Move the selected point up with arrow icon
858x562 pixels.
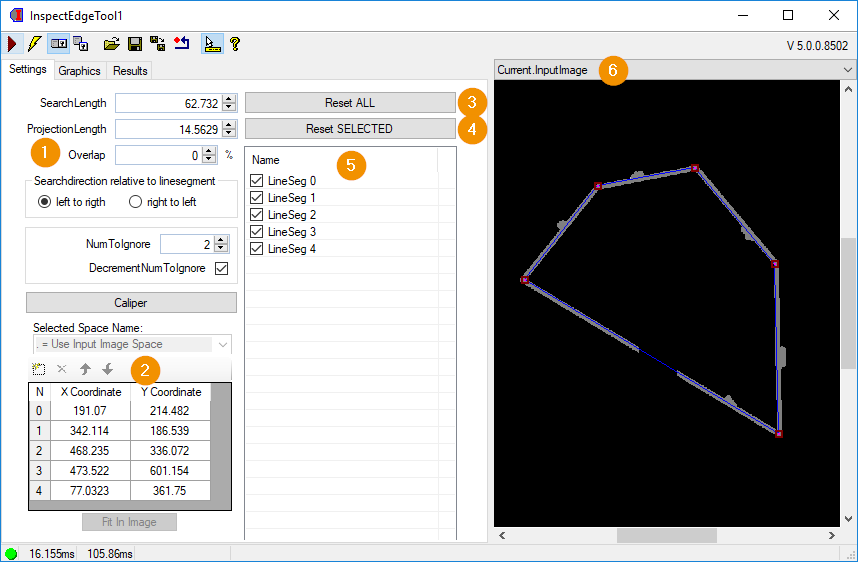[85, 369]
